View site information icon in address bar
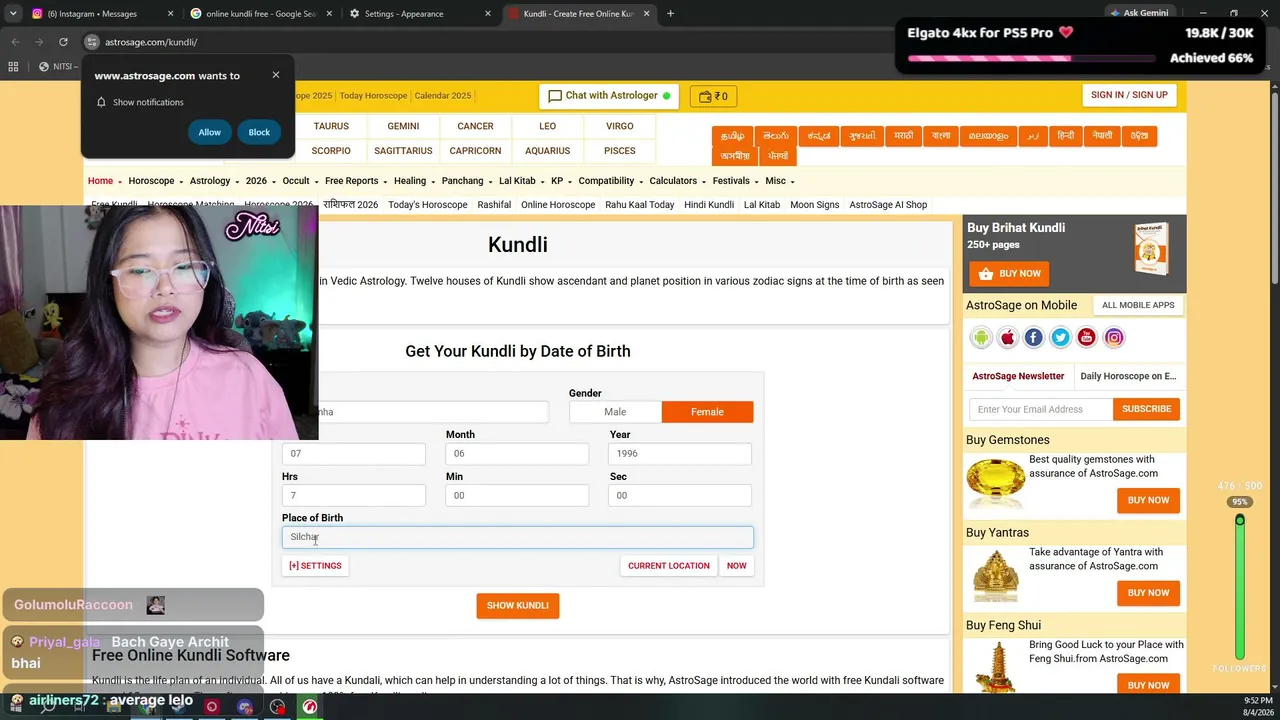 pyautogui.click(x=92, y=42)
